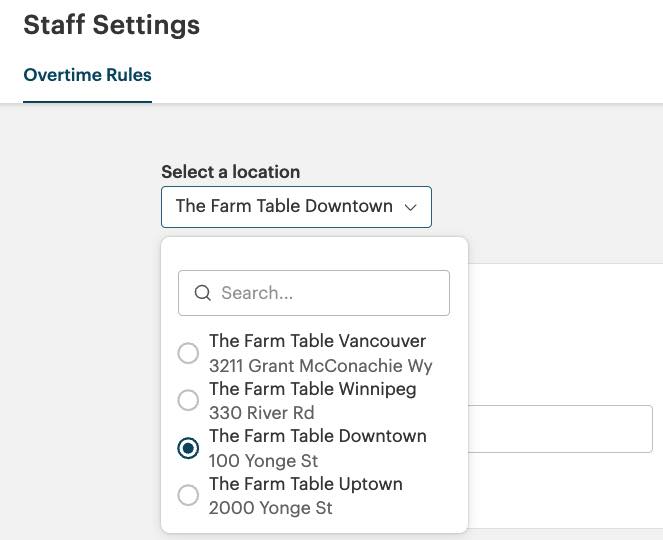Click the '2000 Yonge St' address line
663x540 pixels.
270,508
